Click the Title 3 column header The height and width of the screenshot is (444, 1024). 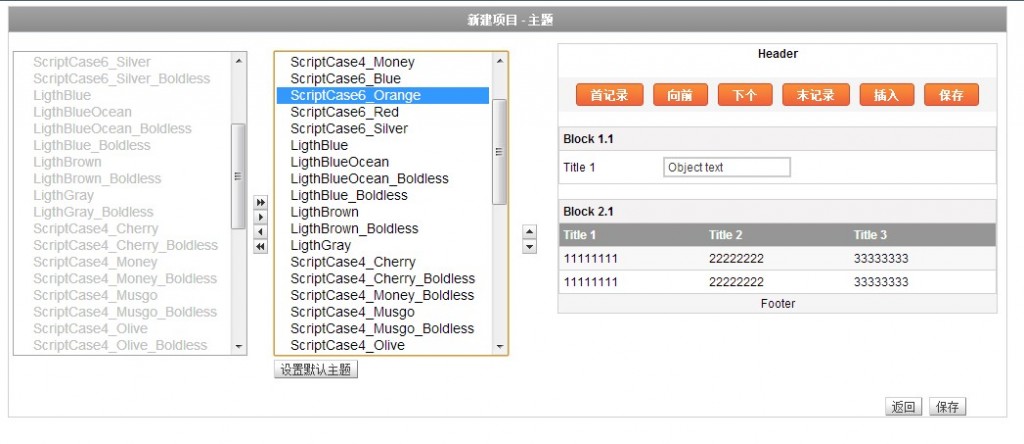[x=870, y=235]
